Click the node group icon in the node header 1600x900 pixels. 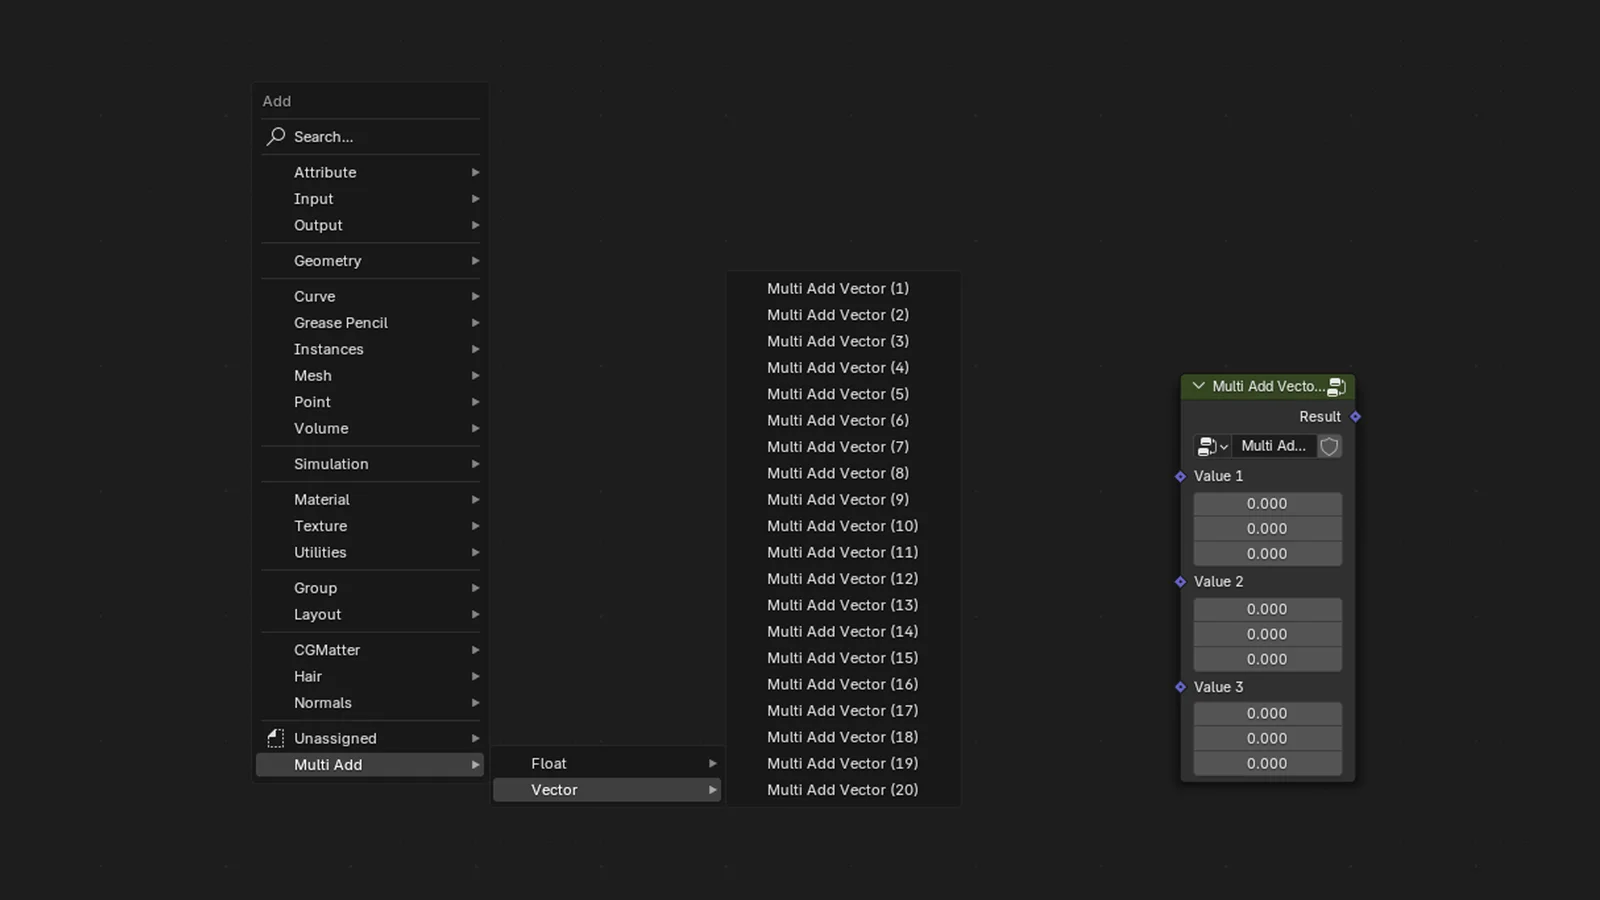1338,386
